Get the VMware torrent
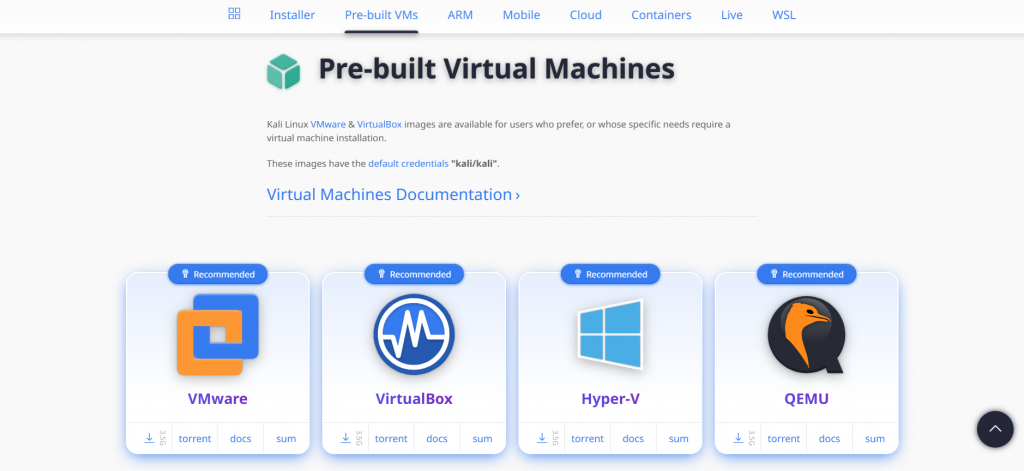Image resolution: width=1024 pixels, height=471 pixels. (x=195, y=438)
